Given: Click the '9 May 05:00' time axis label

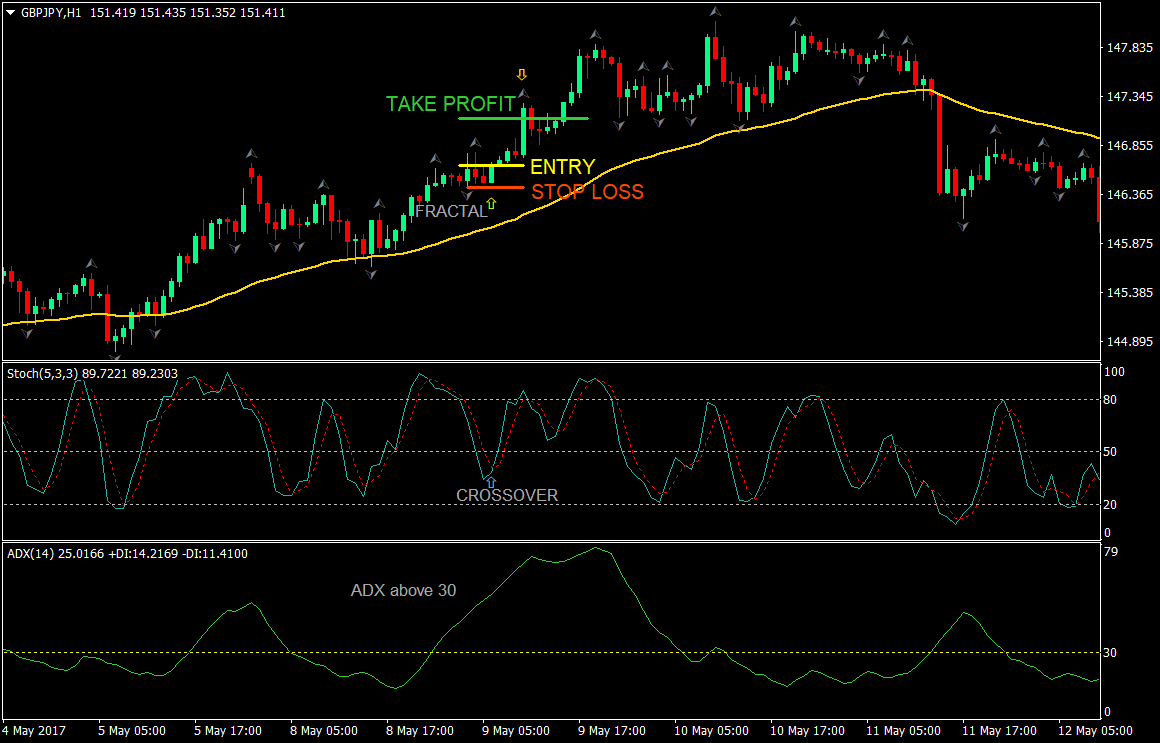Looking at the screenshot, I should pyautogui.click(x=516, y=730).
